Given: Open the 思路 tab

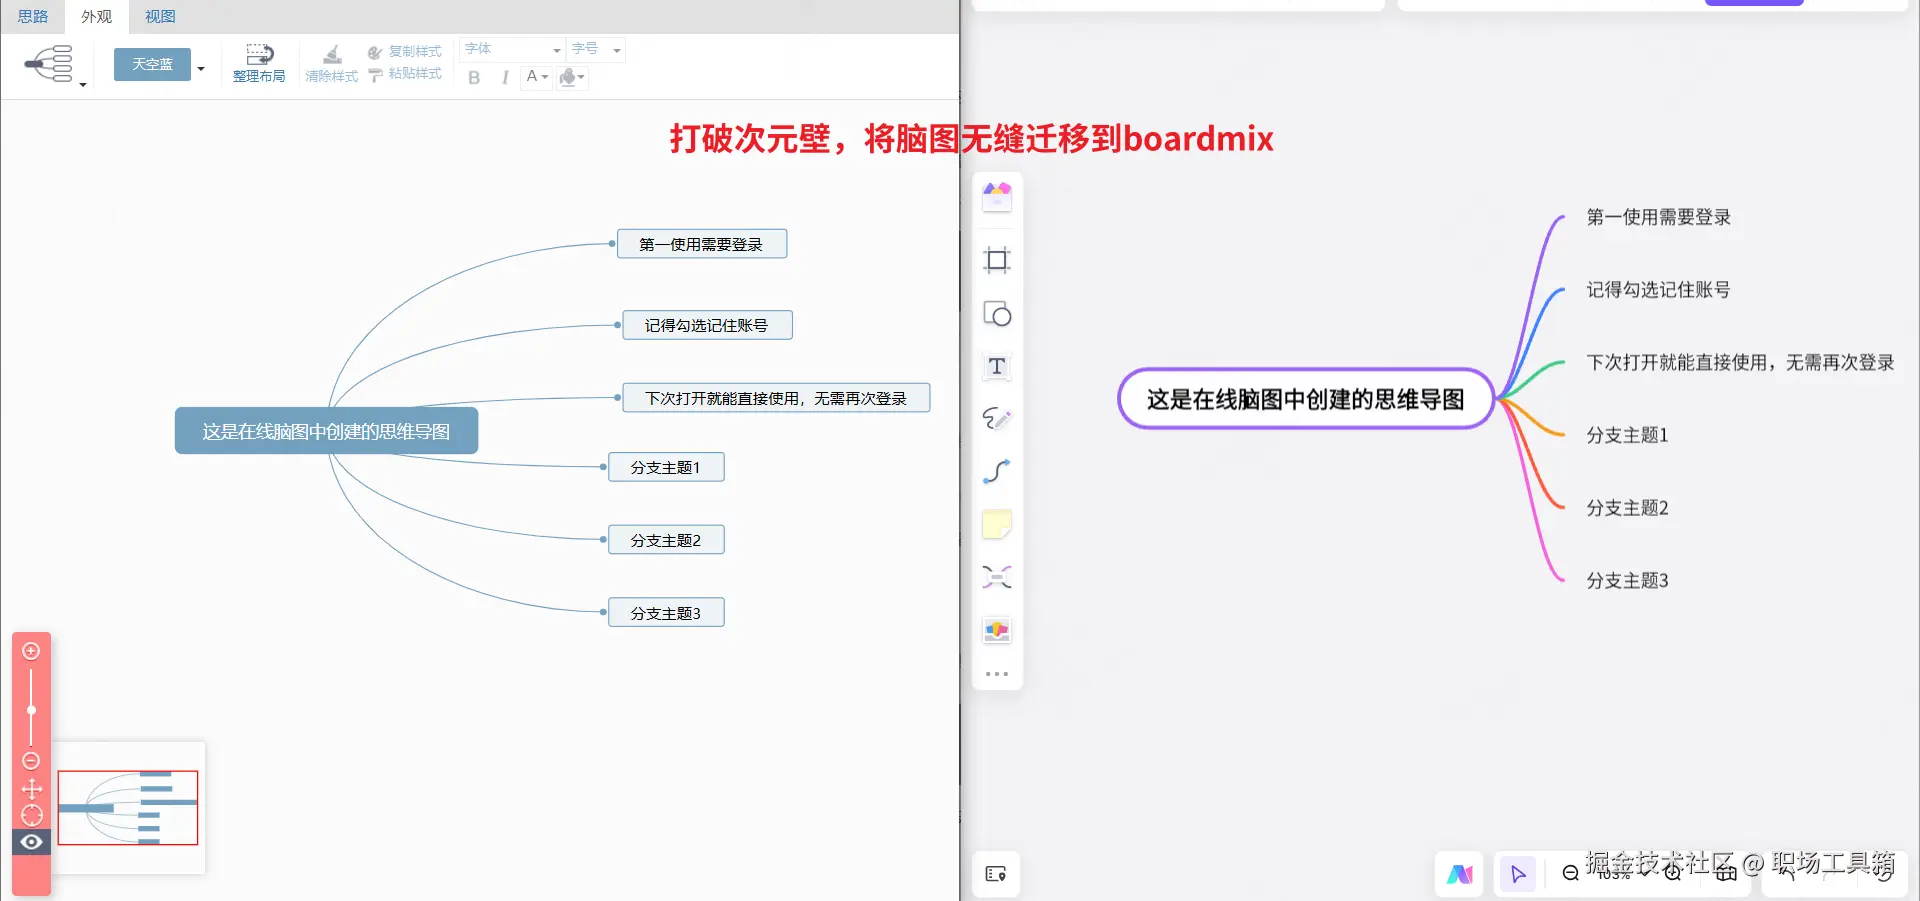Looking at the screenshot, I should (x=33, y=16).
